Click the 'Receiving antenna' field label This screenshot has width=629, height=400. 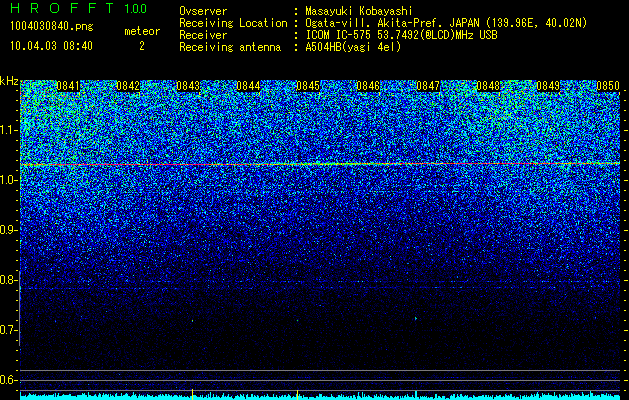click(x=230, y=47)
